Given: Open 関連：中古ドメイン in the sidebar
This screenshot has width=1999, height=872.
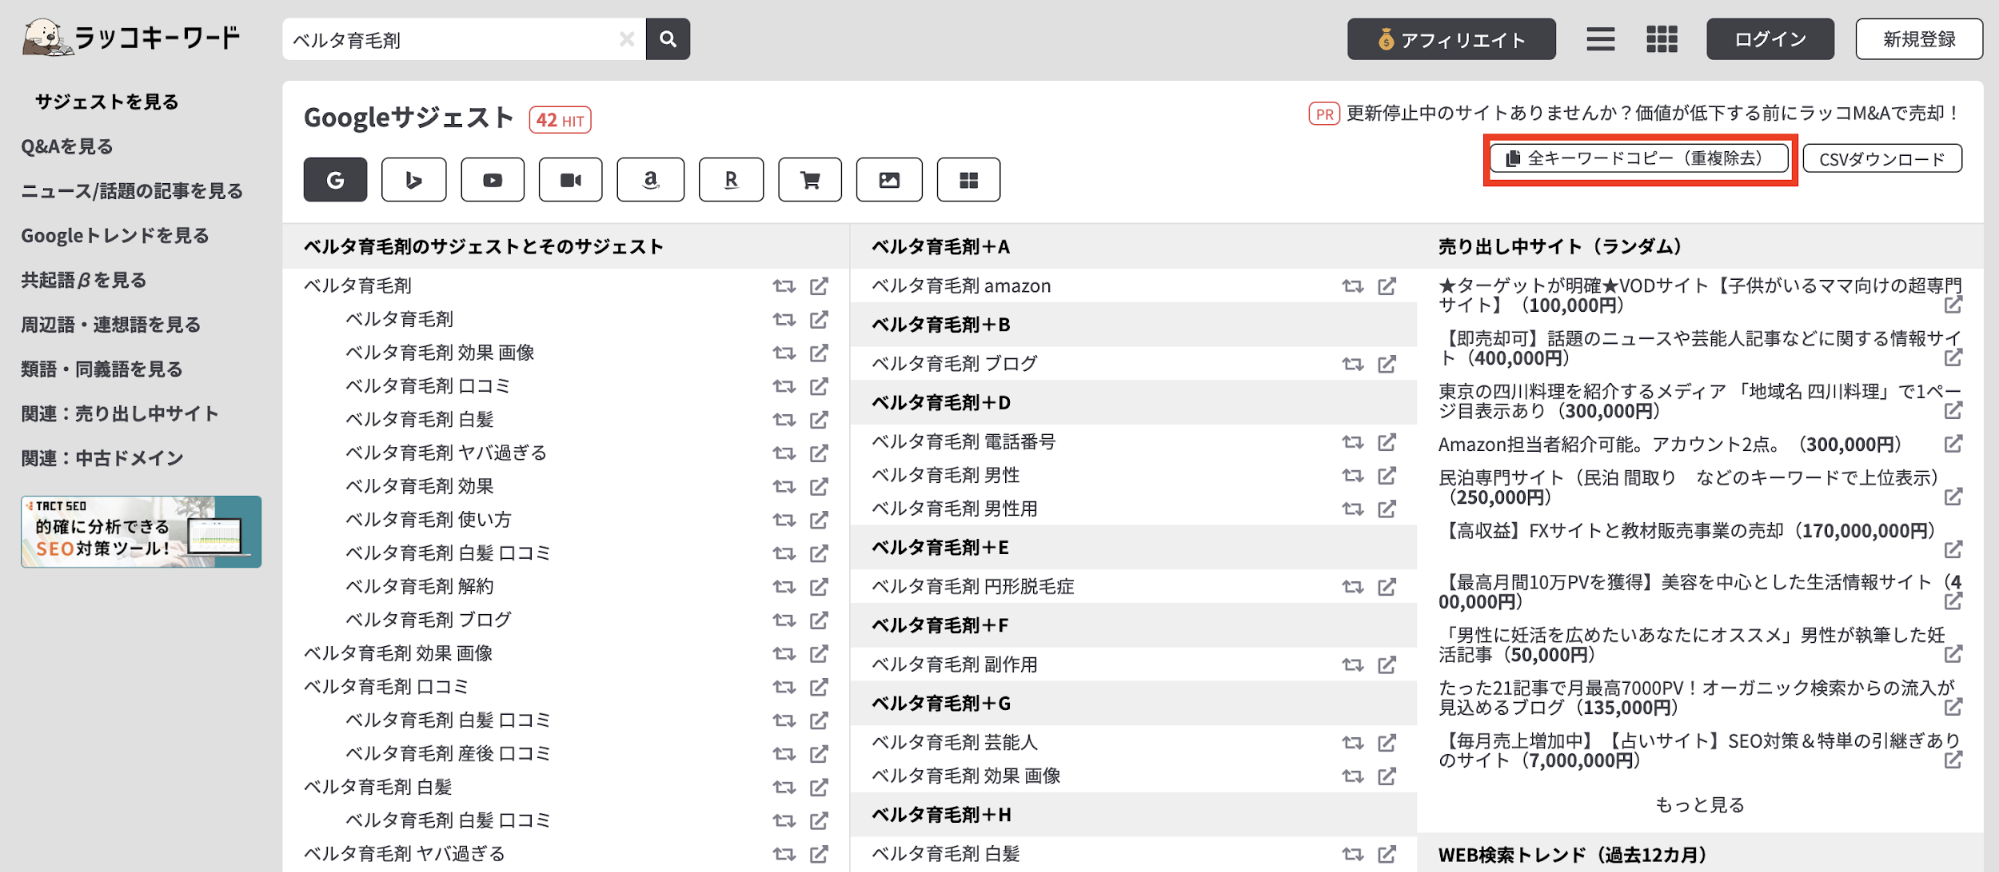Looking at the screenshot, I should 103,459.
